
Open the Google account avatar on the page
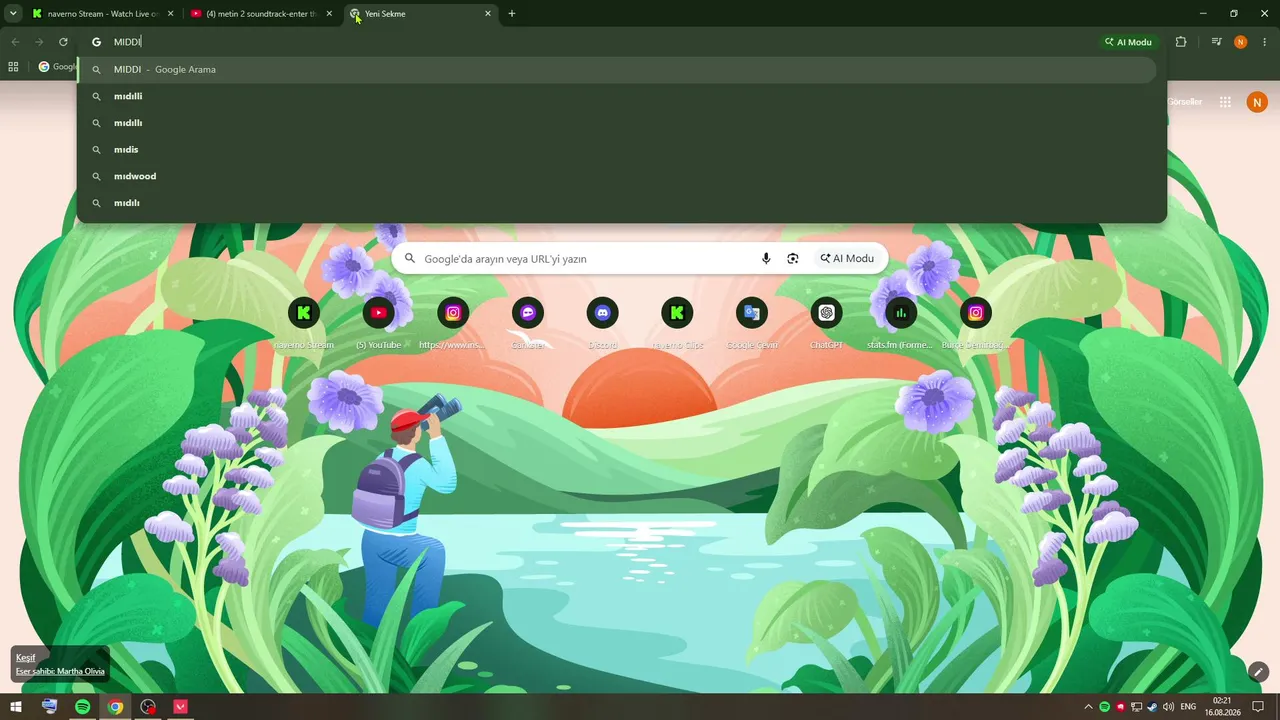tap(1257, 102)
